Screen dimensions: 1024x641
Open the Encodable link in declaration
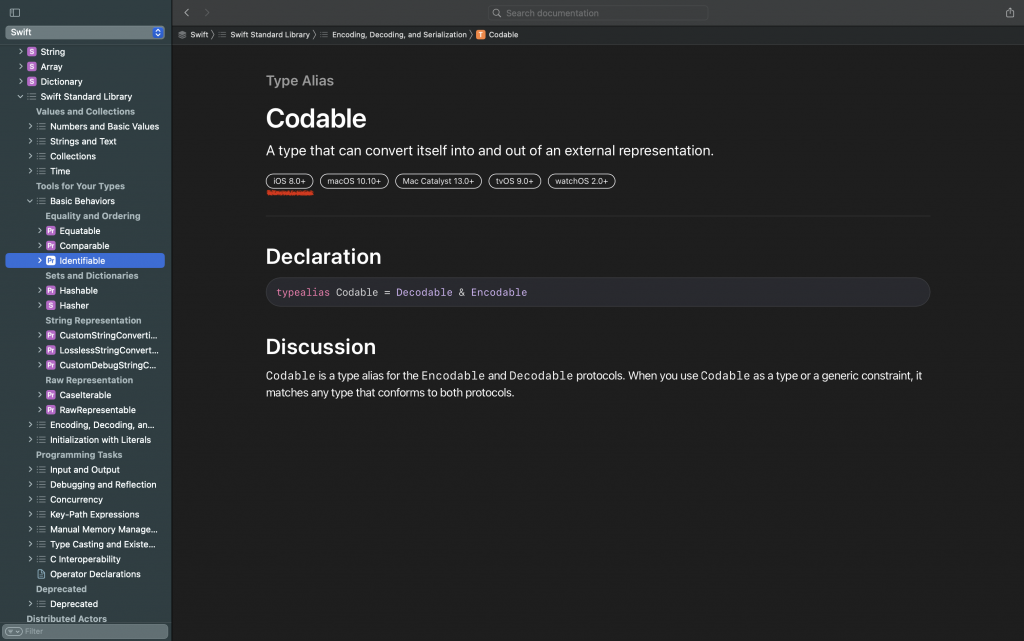click(x=498, y=292)
